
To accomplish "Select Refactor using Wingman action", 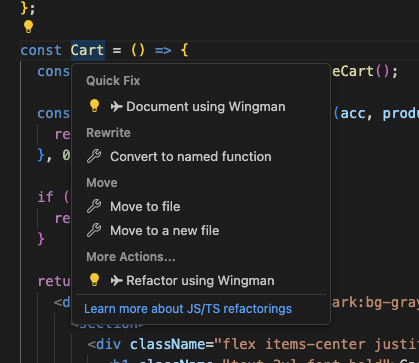I will point(201,281).
